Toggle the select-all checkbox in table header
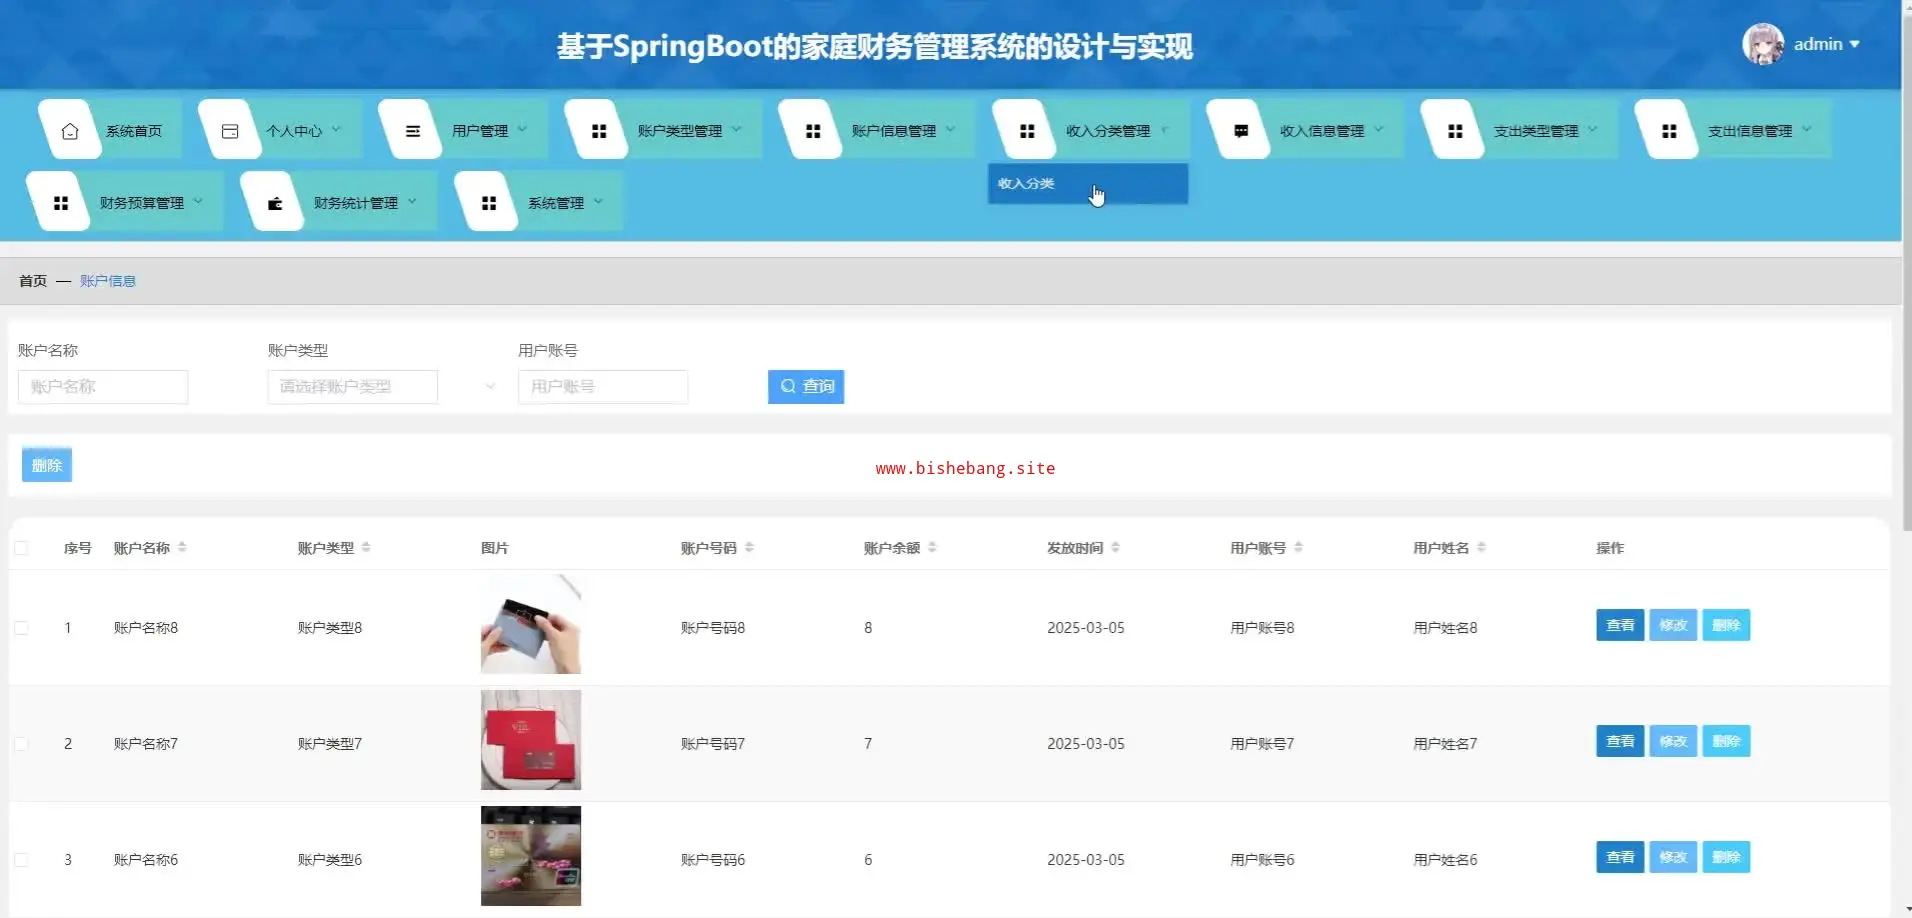Image resolution: width=1912 pixels, height=918 pixels. tap(22, 548)
